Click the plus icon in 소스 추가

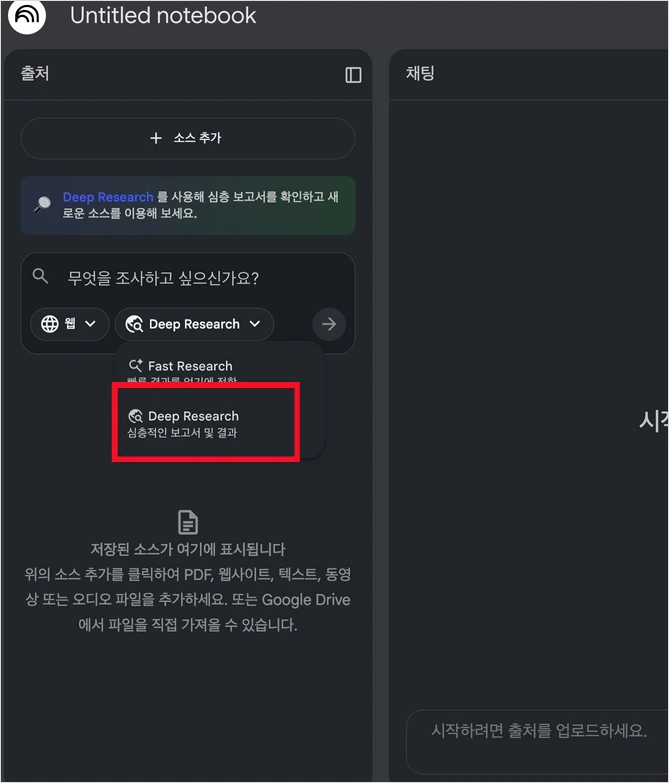(156, 138)
